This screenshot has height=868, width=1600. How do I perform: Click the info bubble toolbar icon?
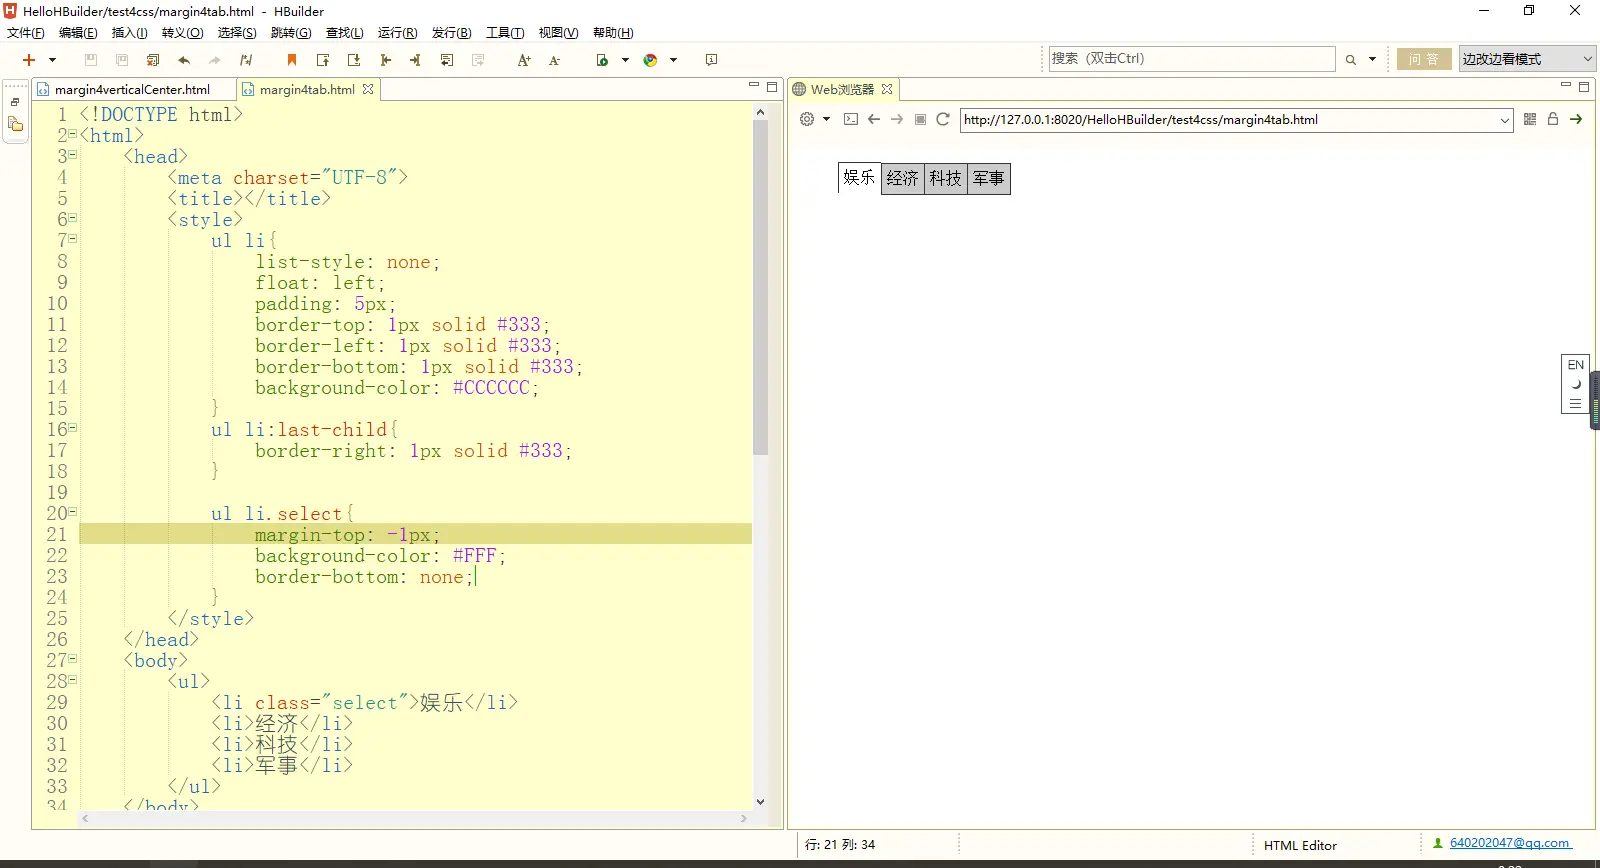pyautogui.click(x=711, y=60)
